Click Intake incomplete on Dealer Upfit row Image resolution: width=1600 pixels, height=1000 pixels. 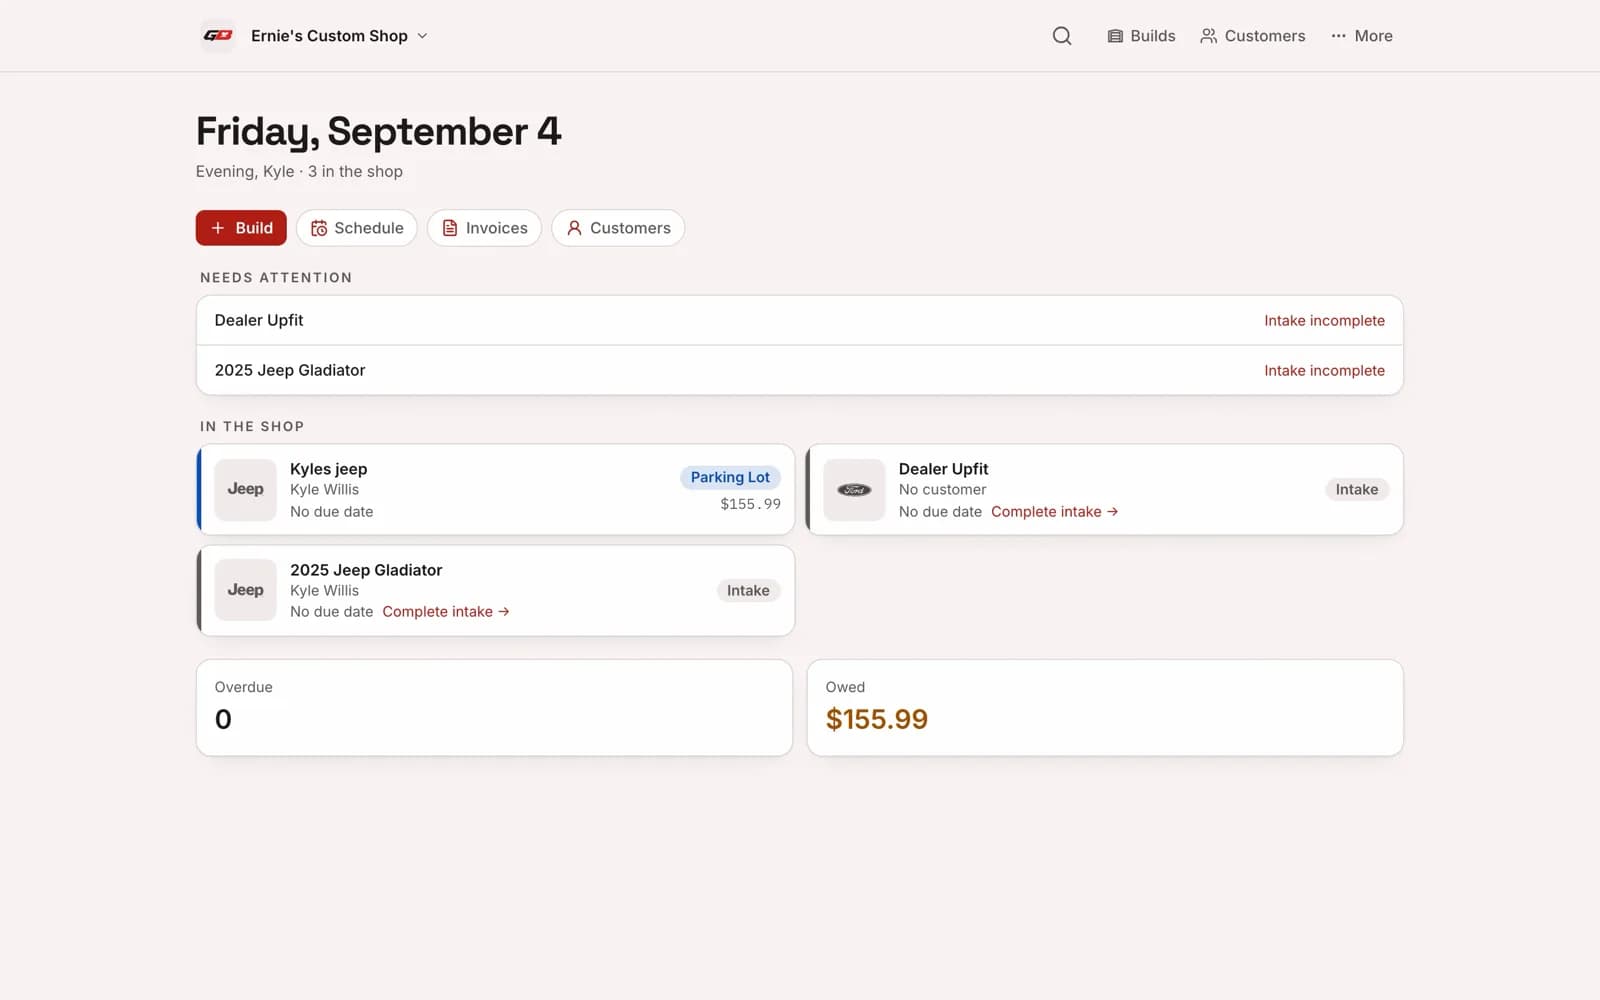click(1324, 321)
